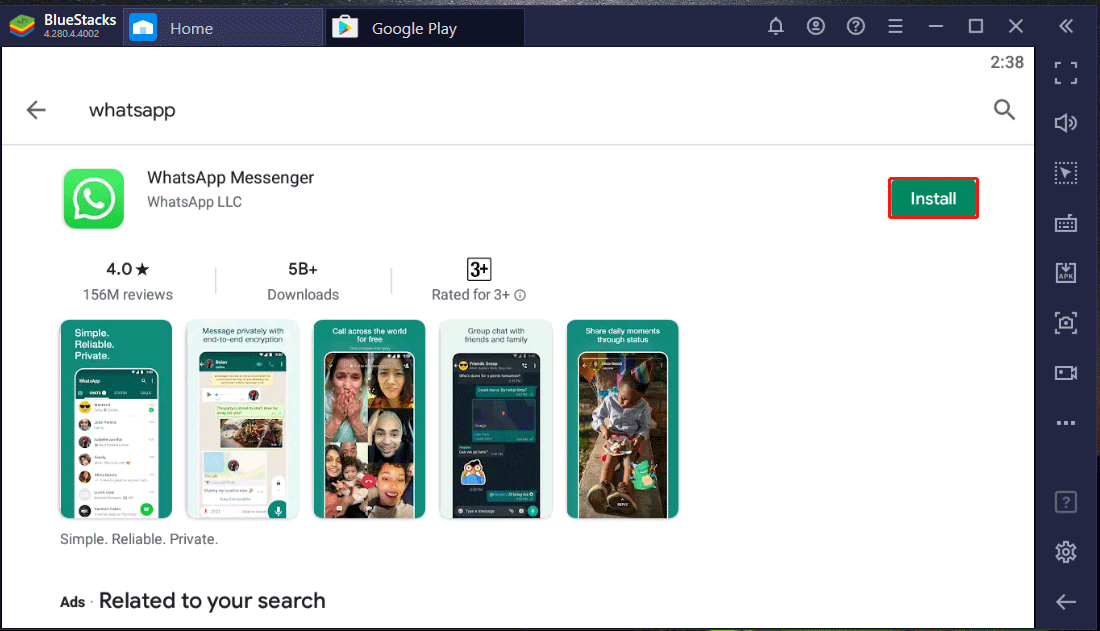
Task: Open the BlueStacks hamburger menu
Action: [x=895, y=27]
